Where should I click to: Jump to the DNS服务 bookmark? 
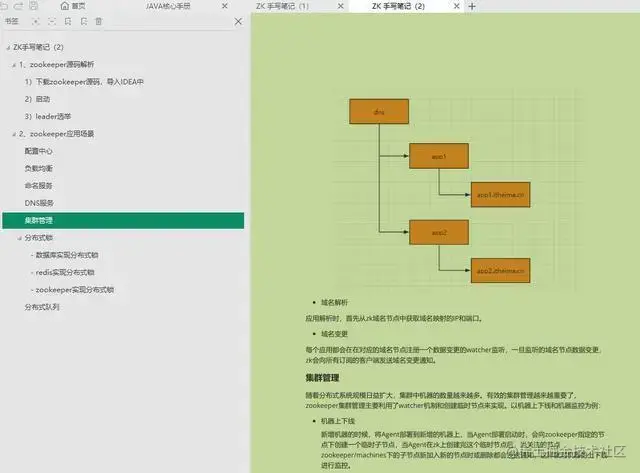(39, 203)
